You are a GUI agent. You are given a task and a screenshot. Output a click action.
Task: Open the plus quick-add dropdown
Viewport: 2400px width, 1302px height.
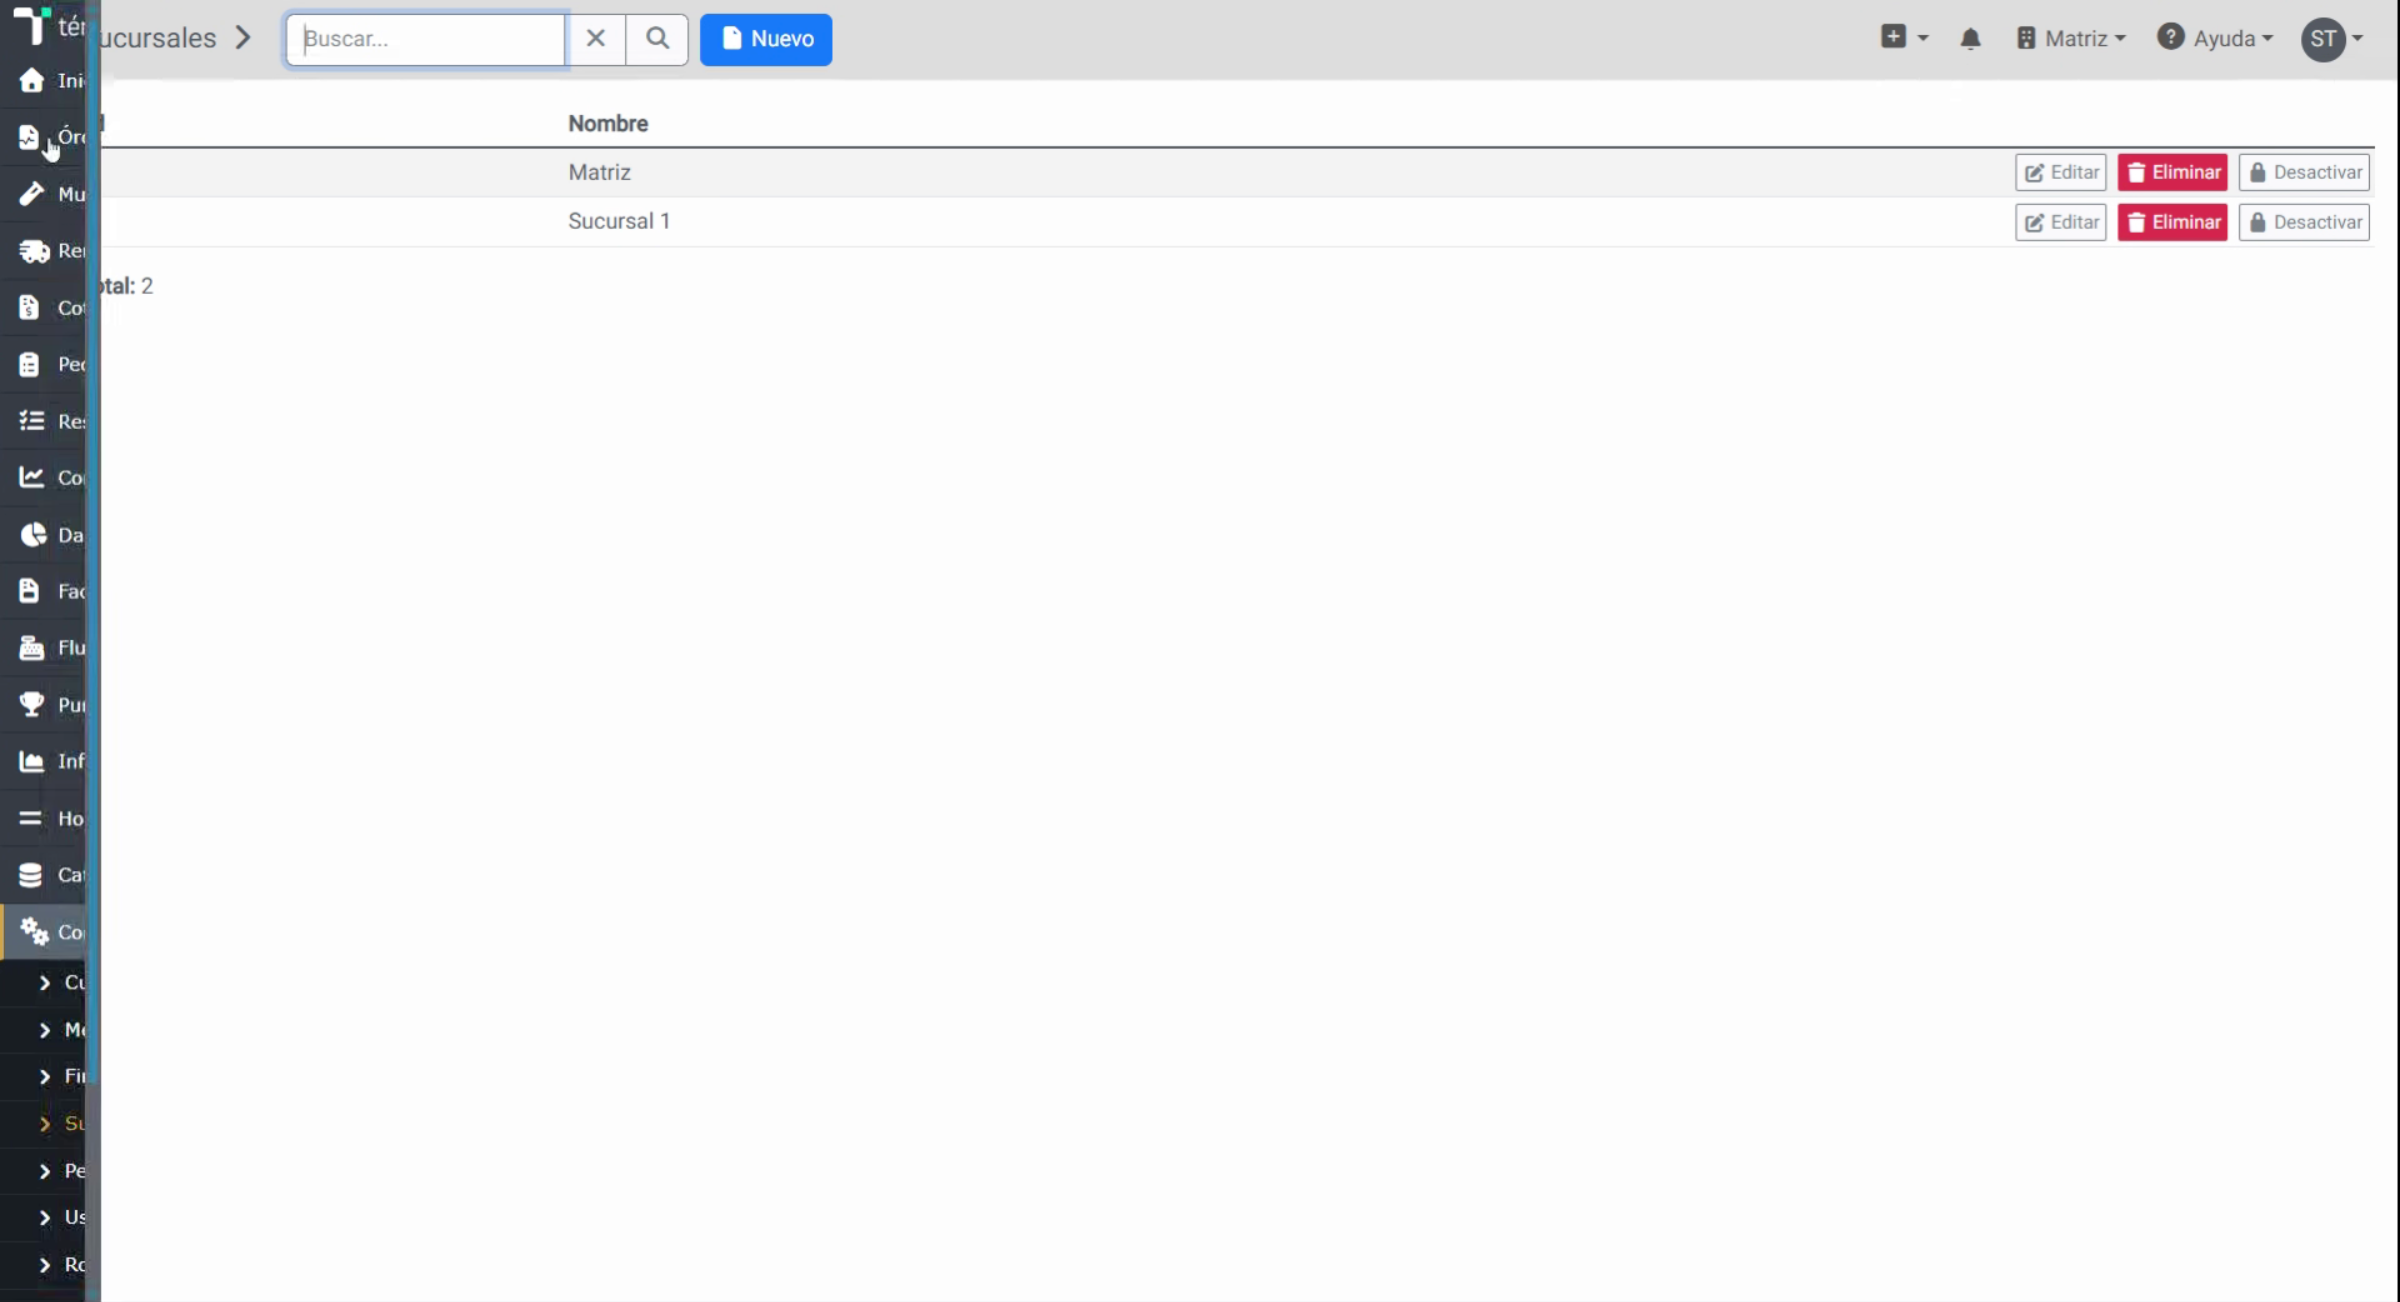click(1904, 37)
